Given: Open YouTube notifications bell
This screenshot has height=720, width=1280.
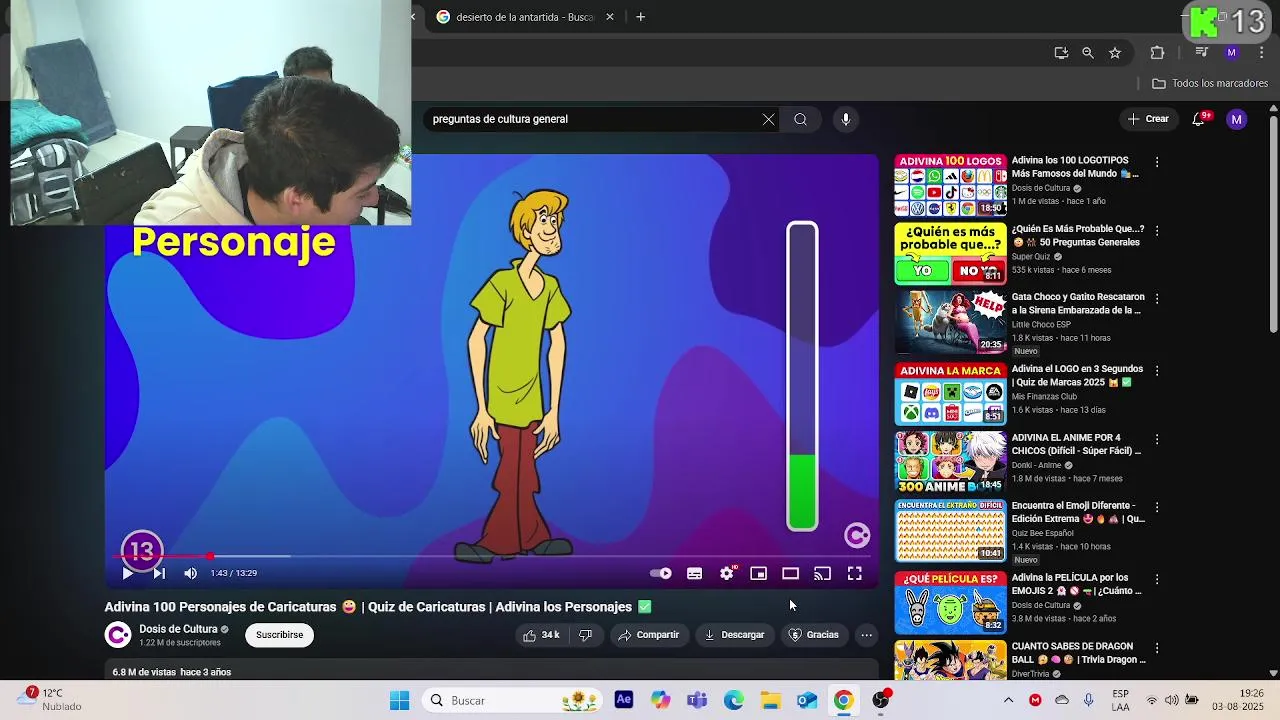Looking at the screenshot, I should coord(1198,119).
